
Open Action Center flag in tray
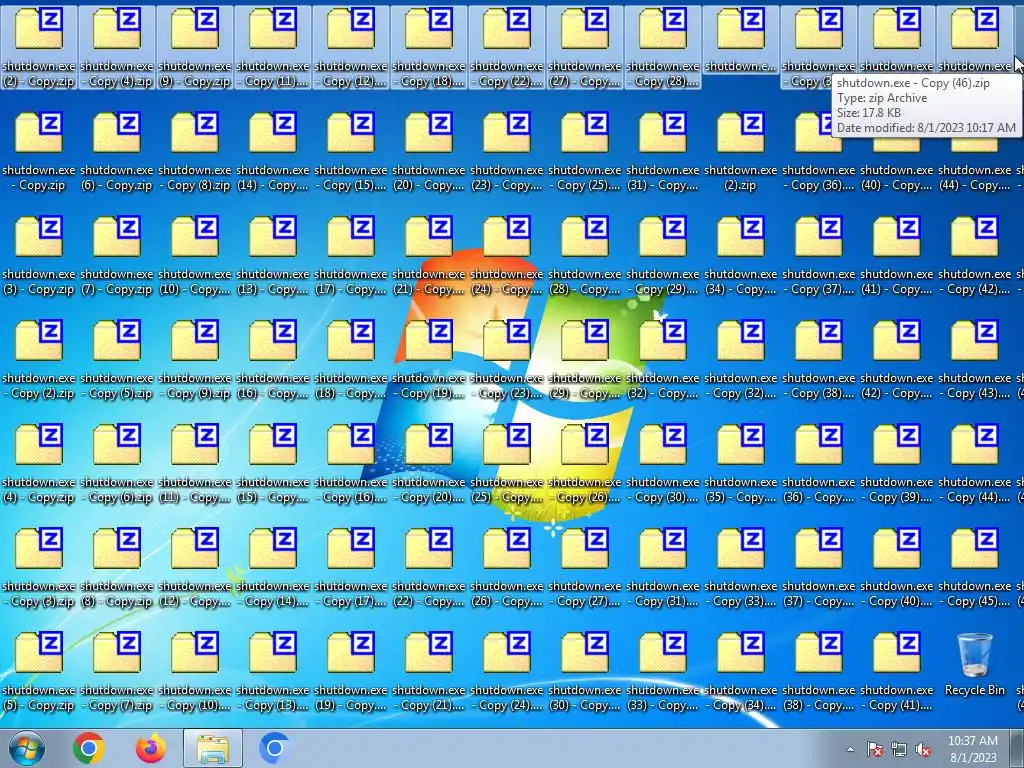coord(875,749)
